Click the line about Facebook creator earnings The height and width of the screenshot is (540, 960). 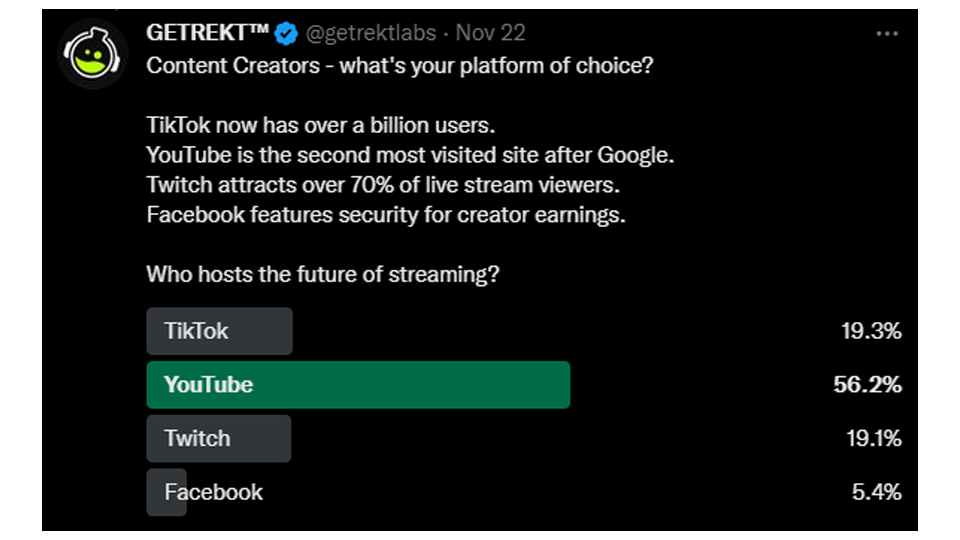click(385, 214)
